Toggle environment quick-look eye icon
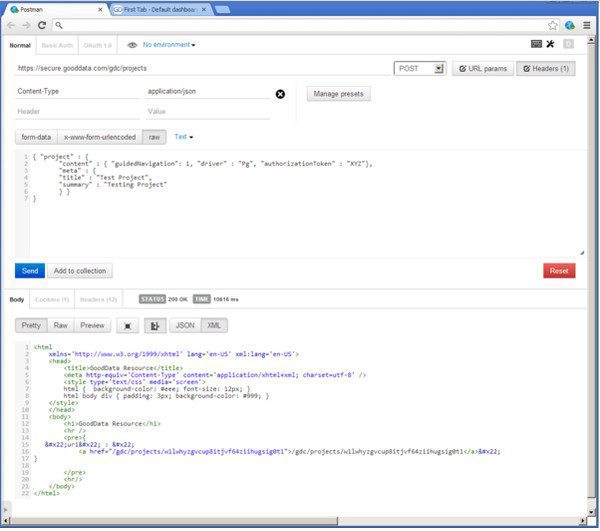 (132, 45)
